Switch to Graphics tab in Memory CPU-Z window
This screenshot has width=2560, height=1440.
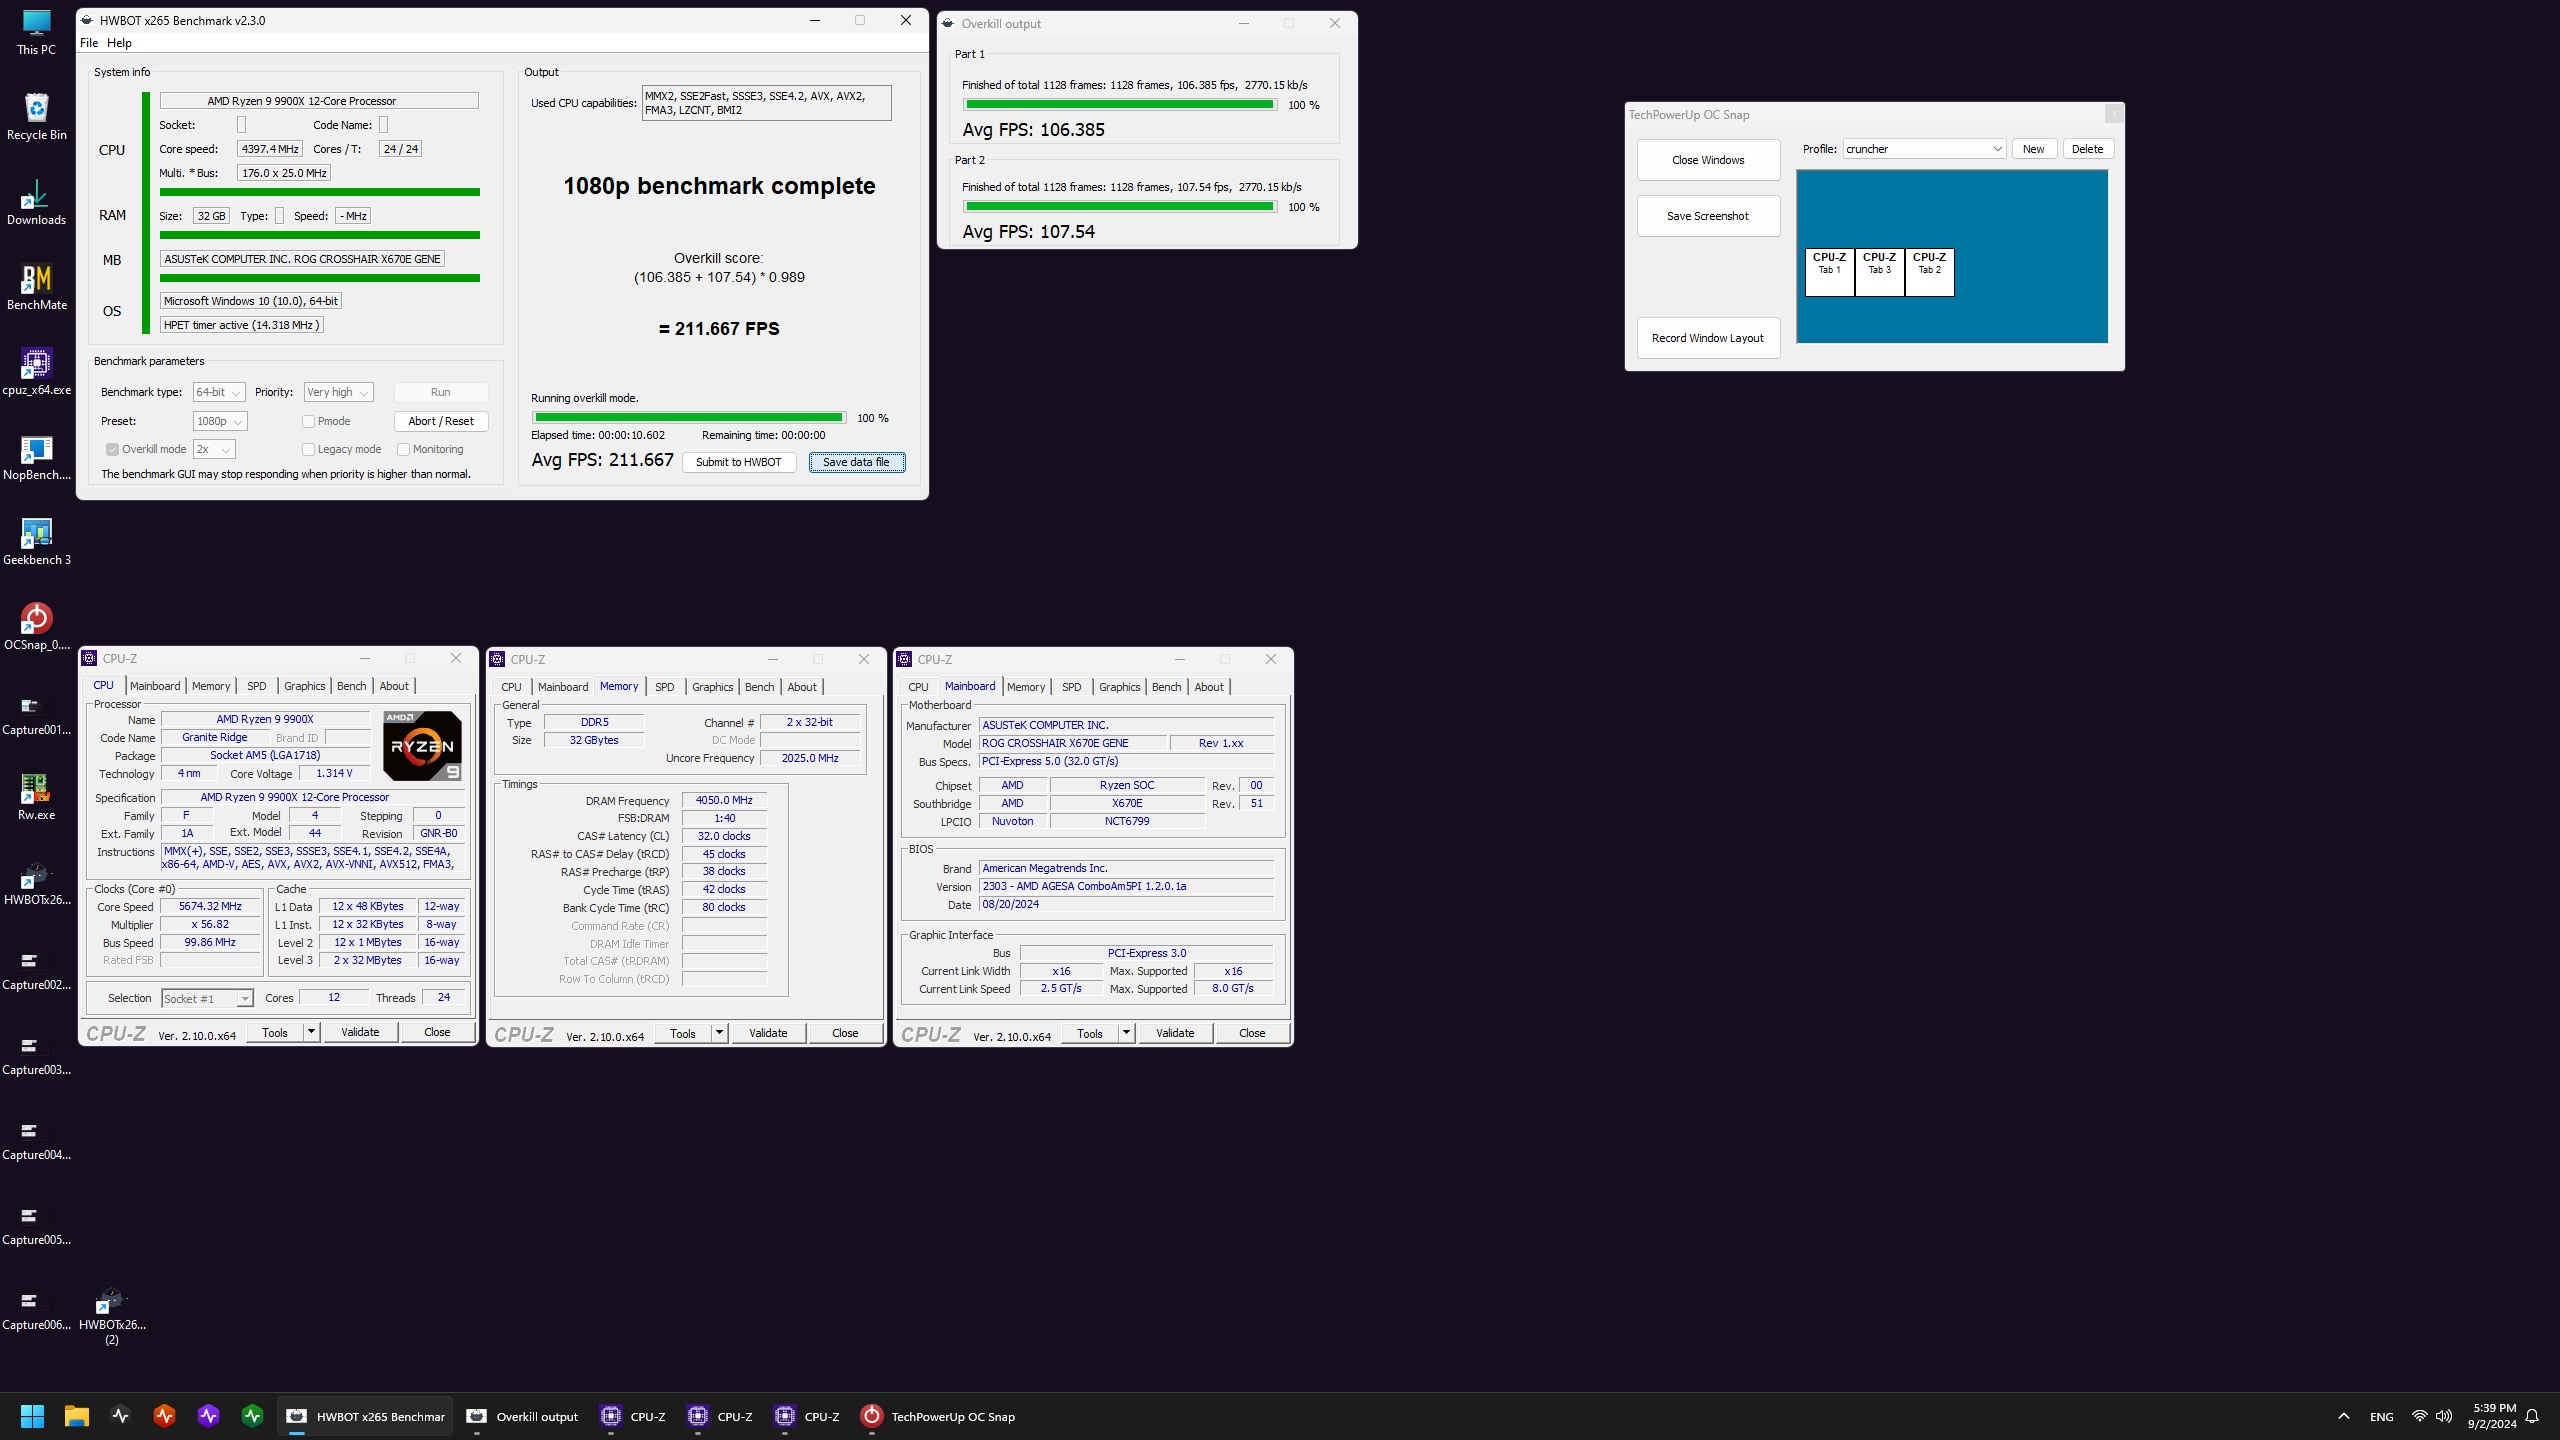pyautogui.click(x=712, y=687)
